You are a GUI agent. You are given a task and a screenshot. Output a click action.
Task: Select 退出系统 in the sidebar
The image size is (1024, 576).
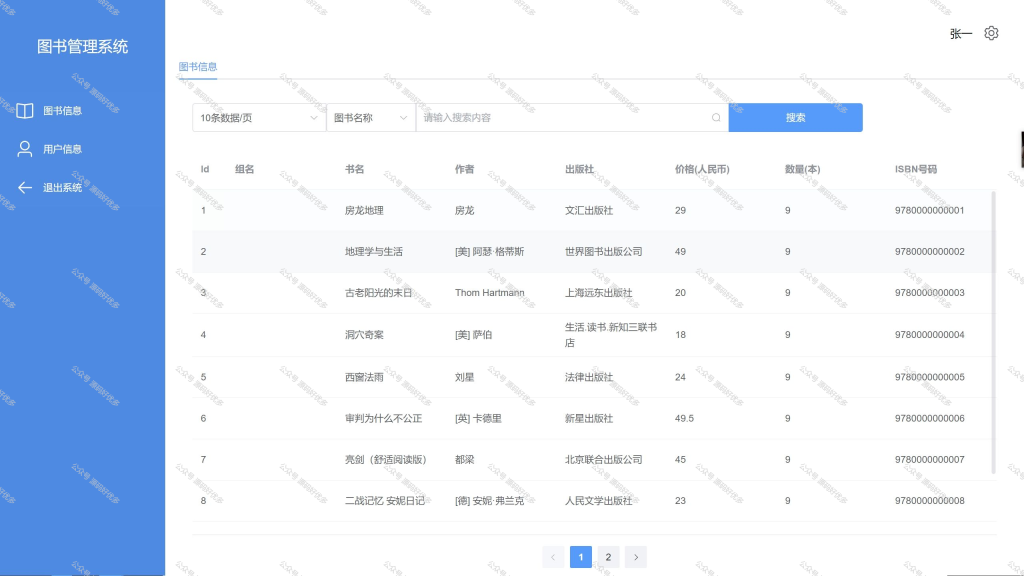pyautogui.click(x=82, y=187)
